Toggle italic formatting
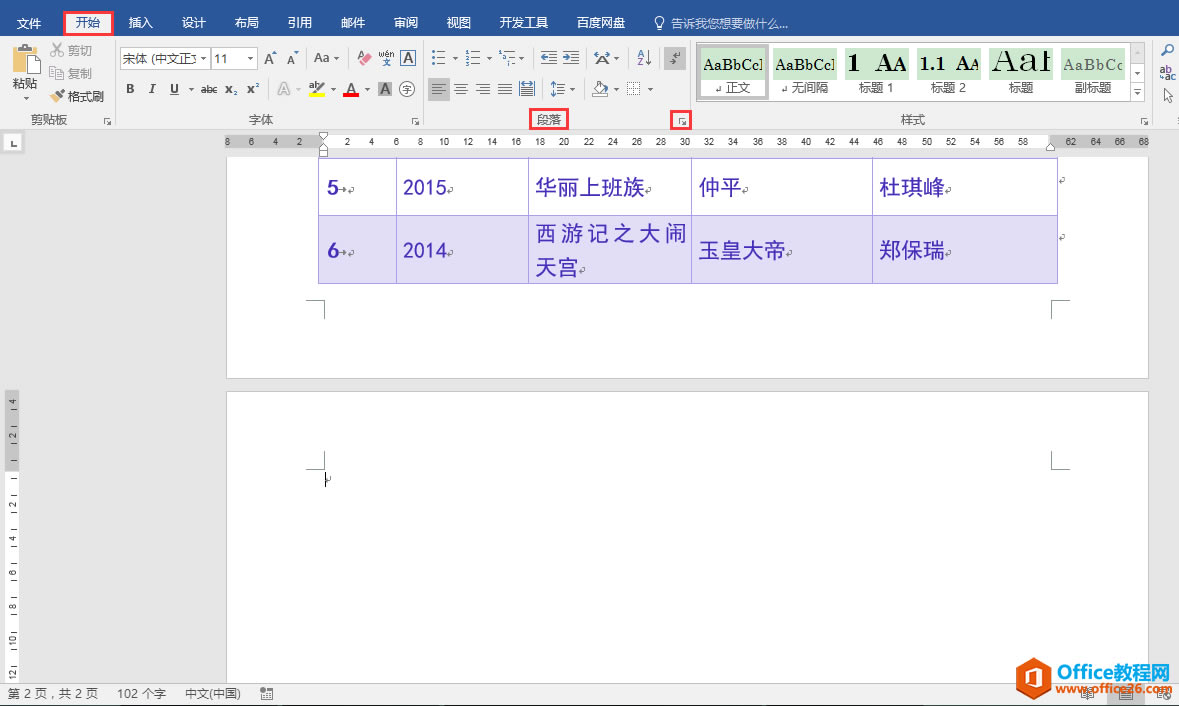 click(152, 89)
